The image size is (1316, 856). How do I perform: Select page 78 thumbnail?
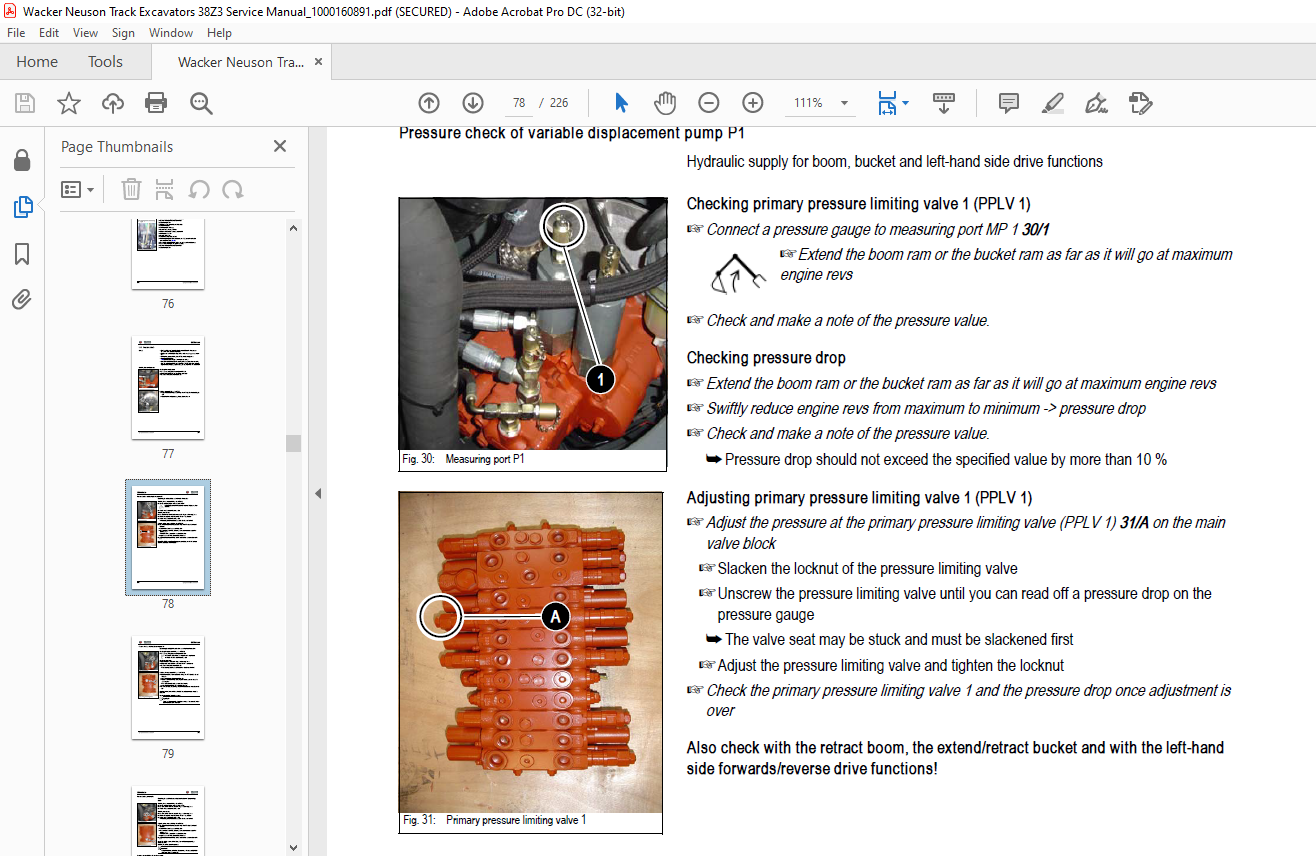pyautogui.click(x=168, y=537)
